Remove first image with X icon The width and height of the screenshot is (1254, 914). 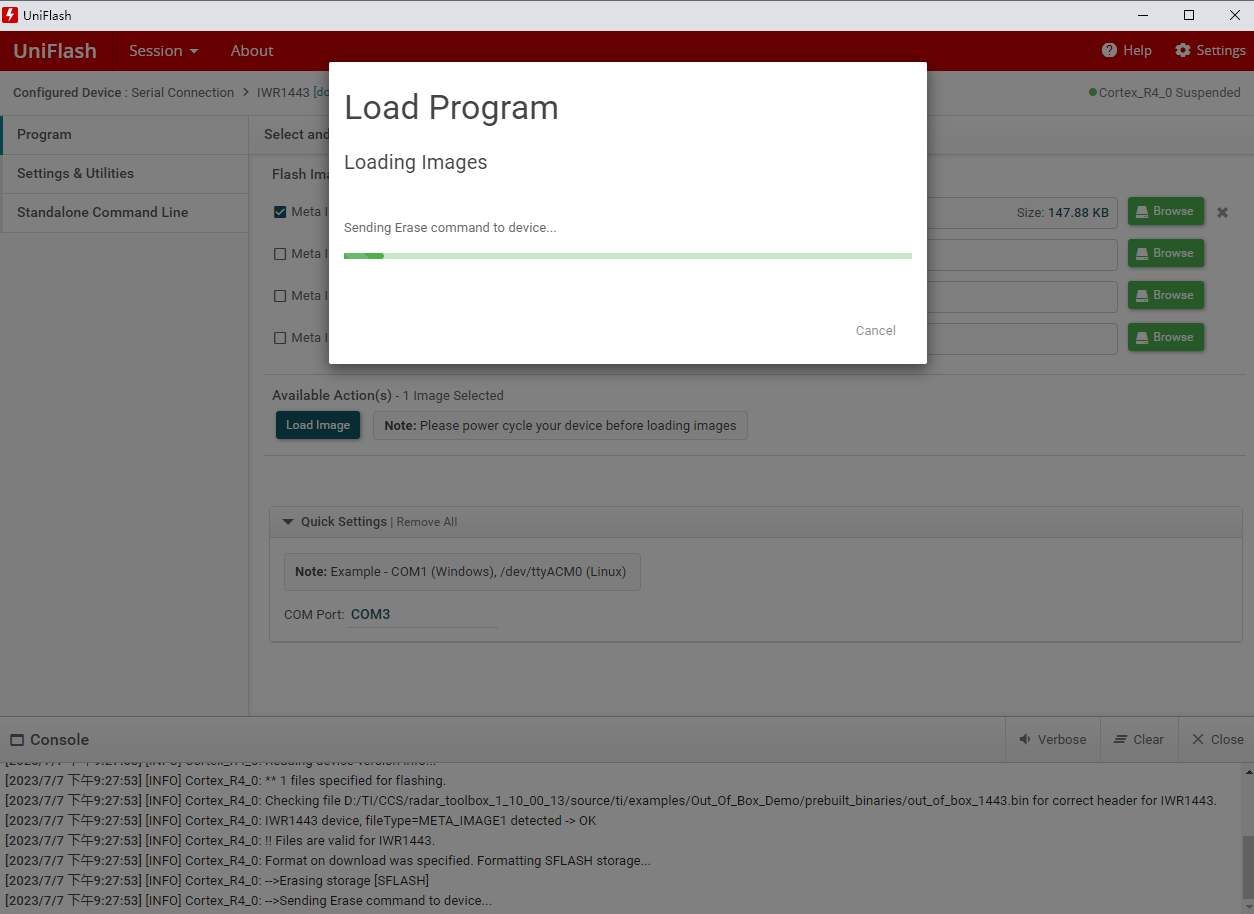[1222, 213]
